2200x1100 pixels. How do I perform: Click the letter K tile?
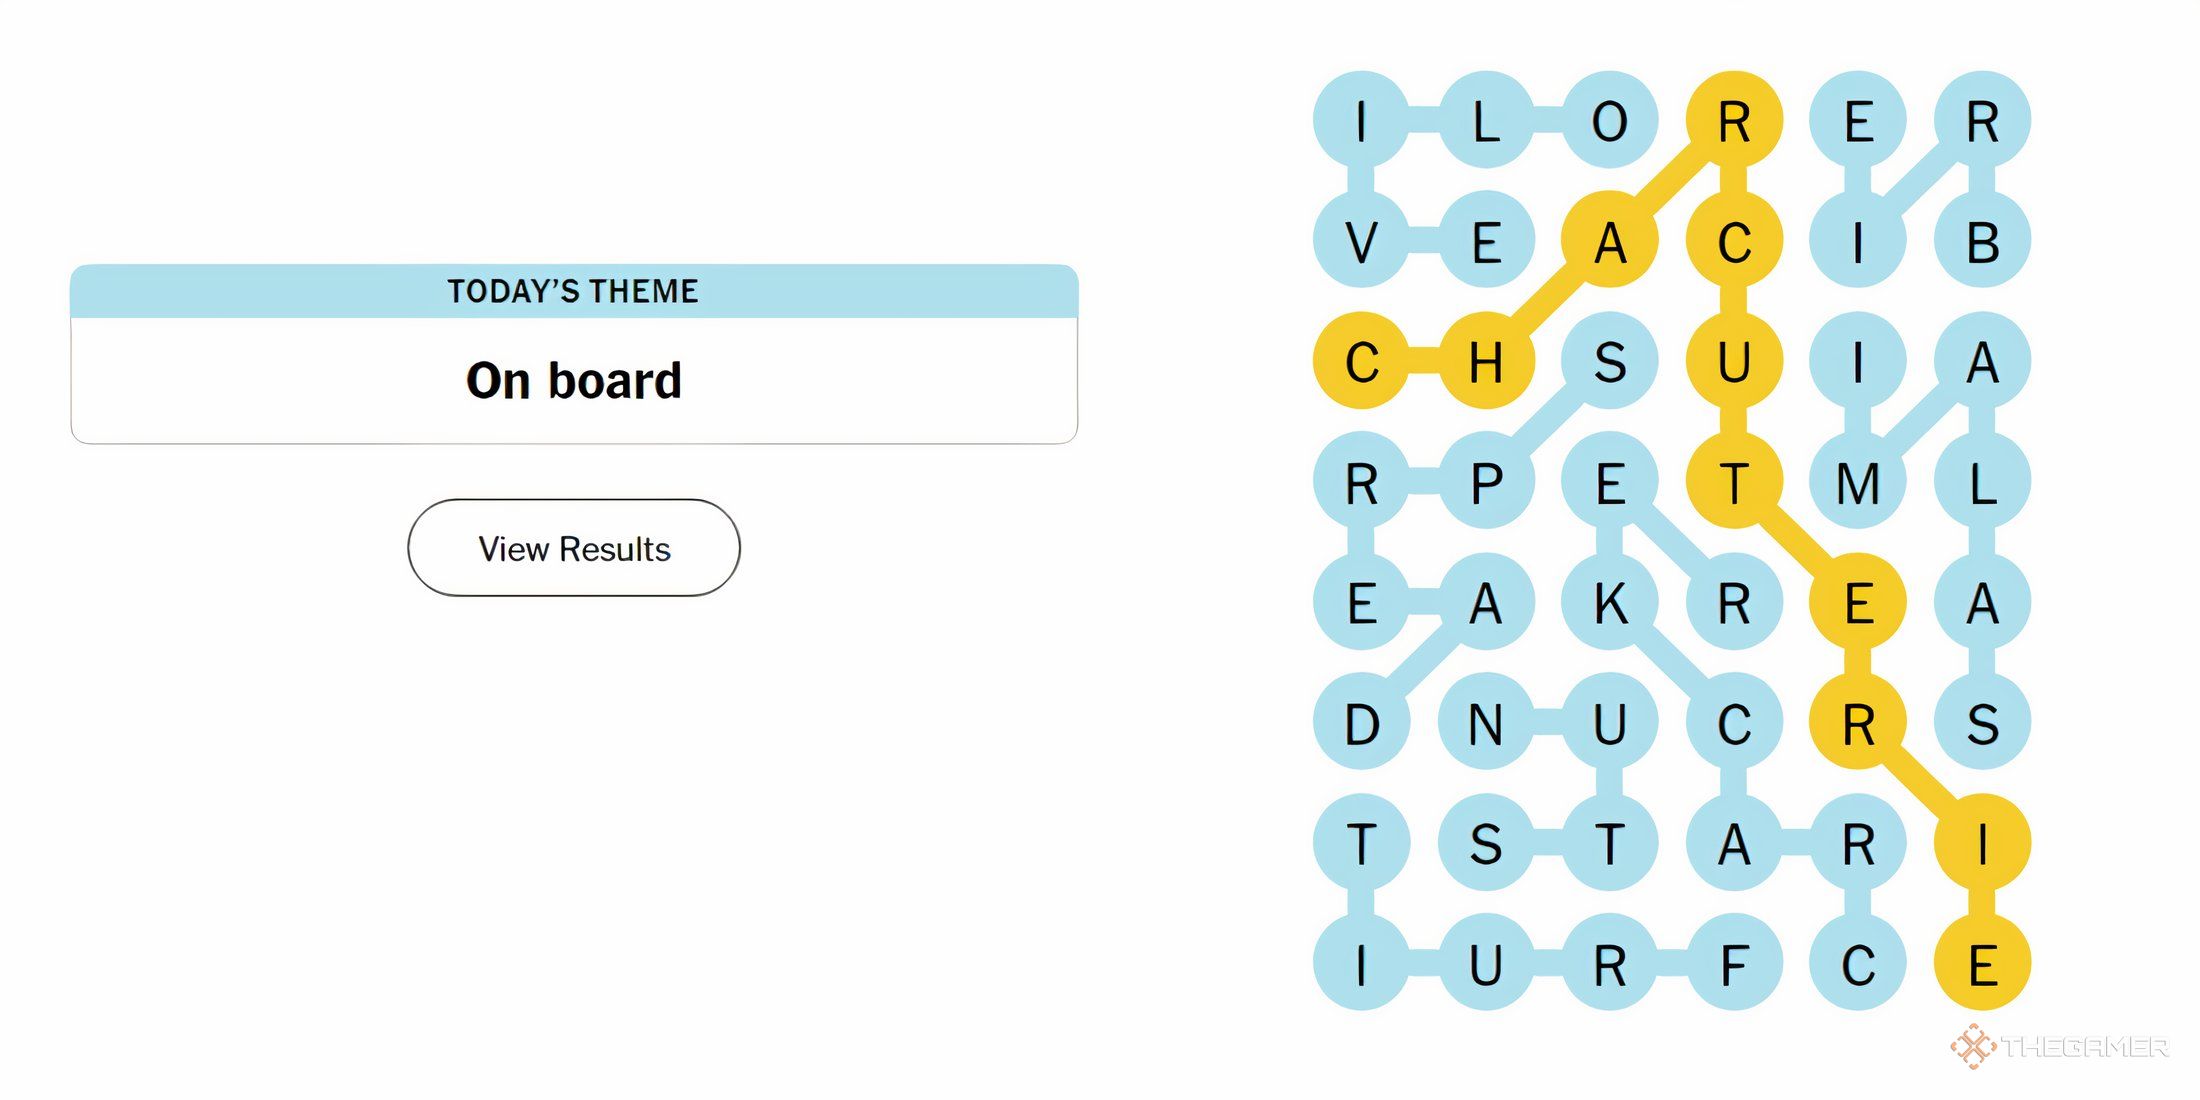point(1610,602)
